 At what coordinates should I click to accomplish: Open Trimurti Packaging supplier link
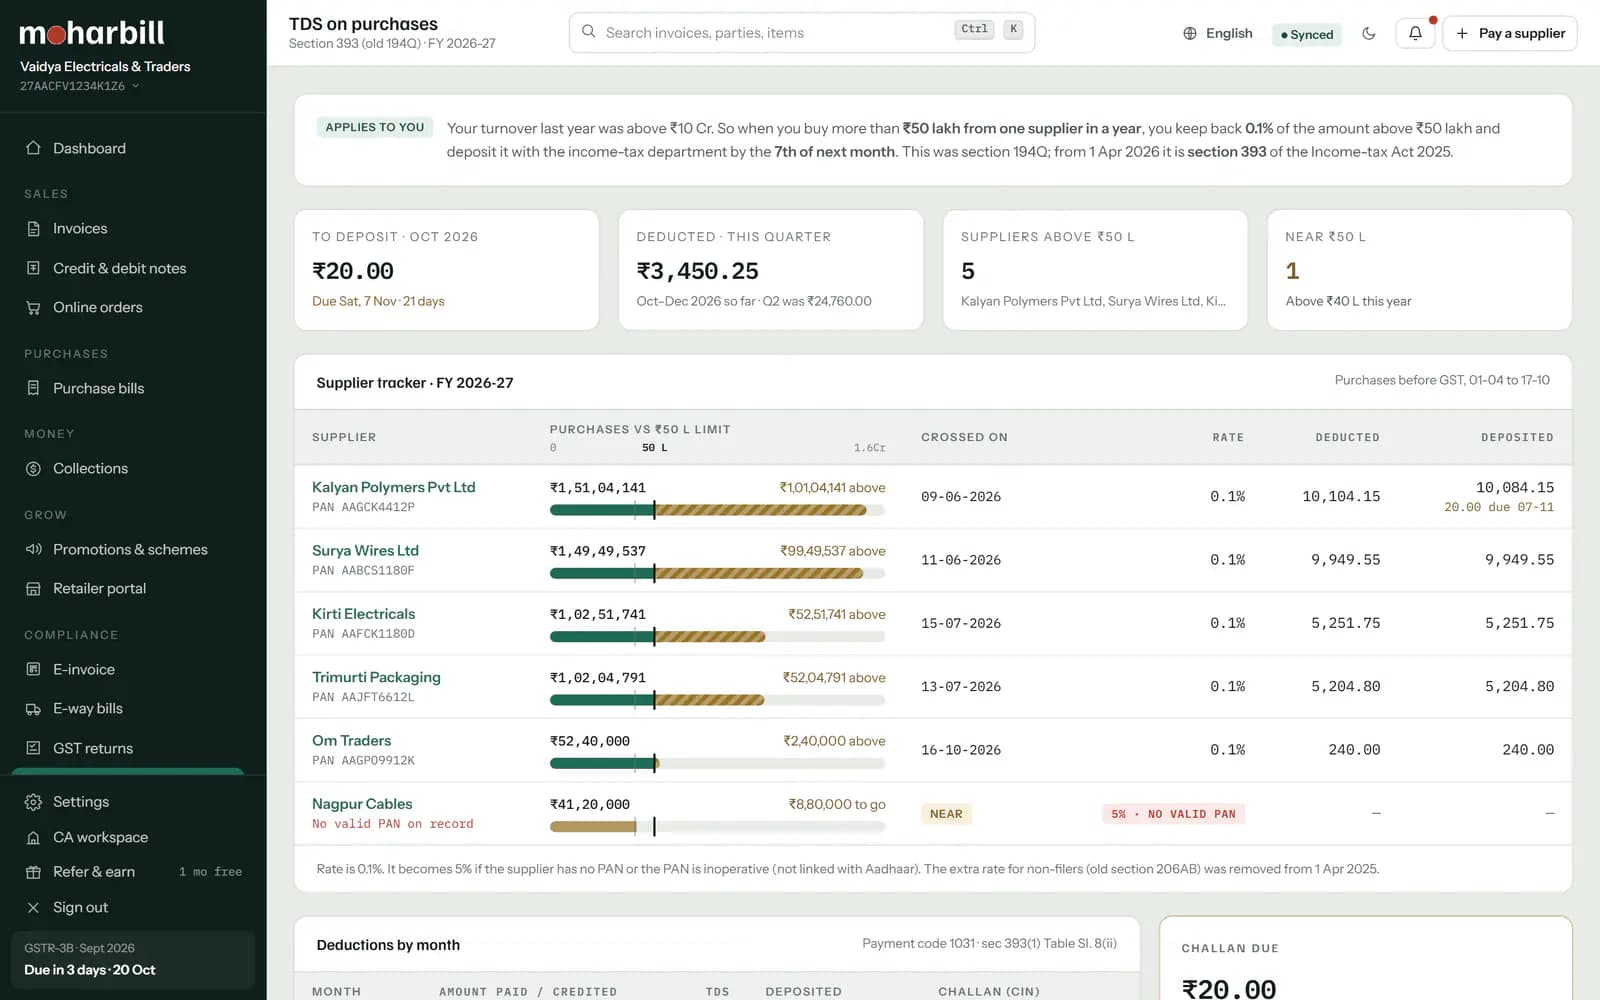coord(376,677)
